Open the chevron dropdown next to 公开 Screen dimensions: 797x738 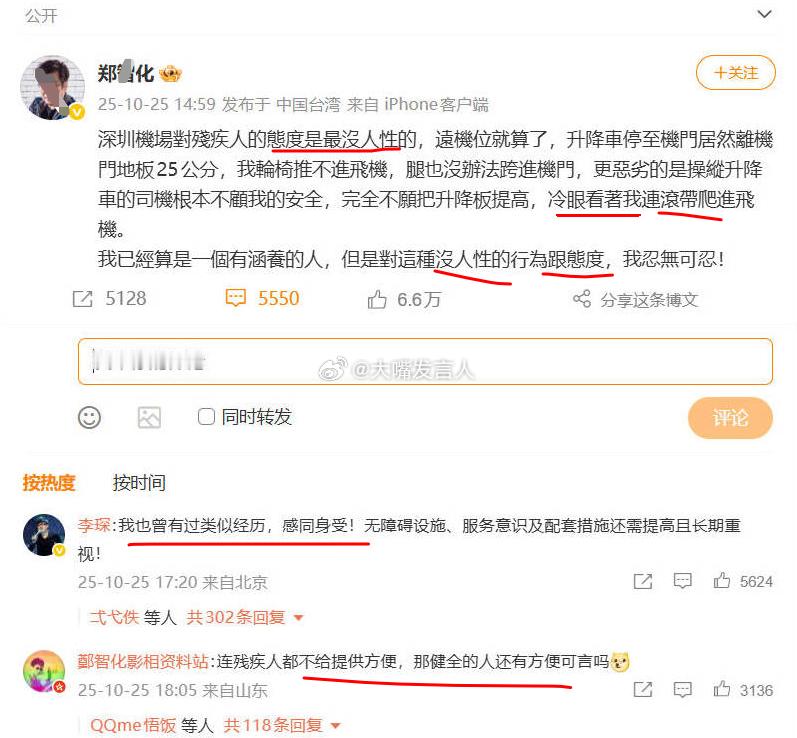click(x=764, y=14)
